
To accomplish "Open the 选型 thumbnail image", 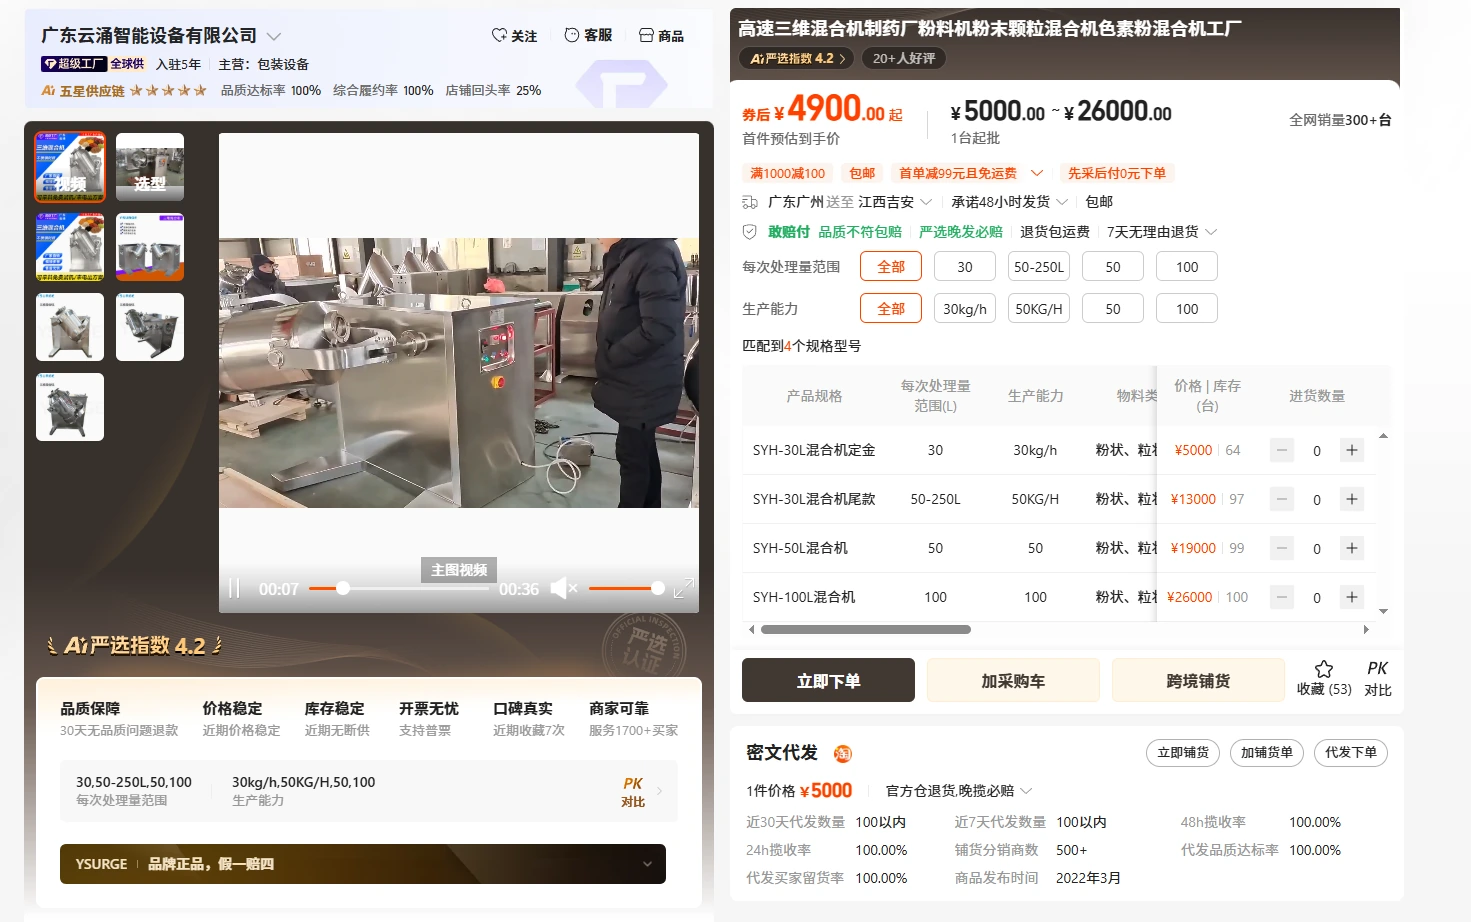I will click(150, 167).
